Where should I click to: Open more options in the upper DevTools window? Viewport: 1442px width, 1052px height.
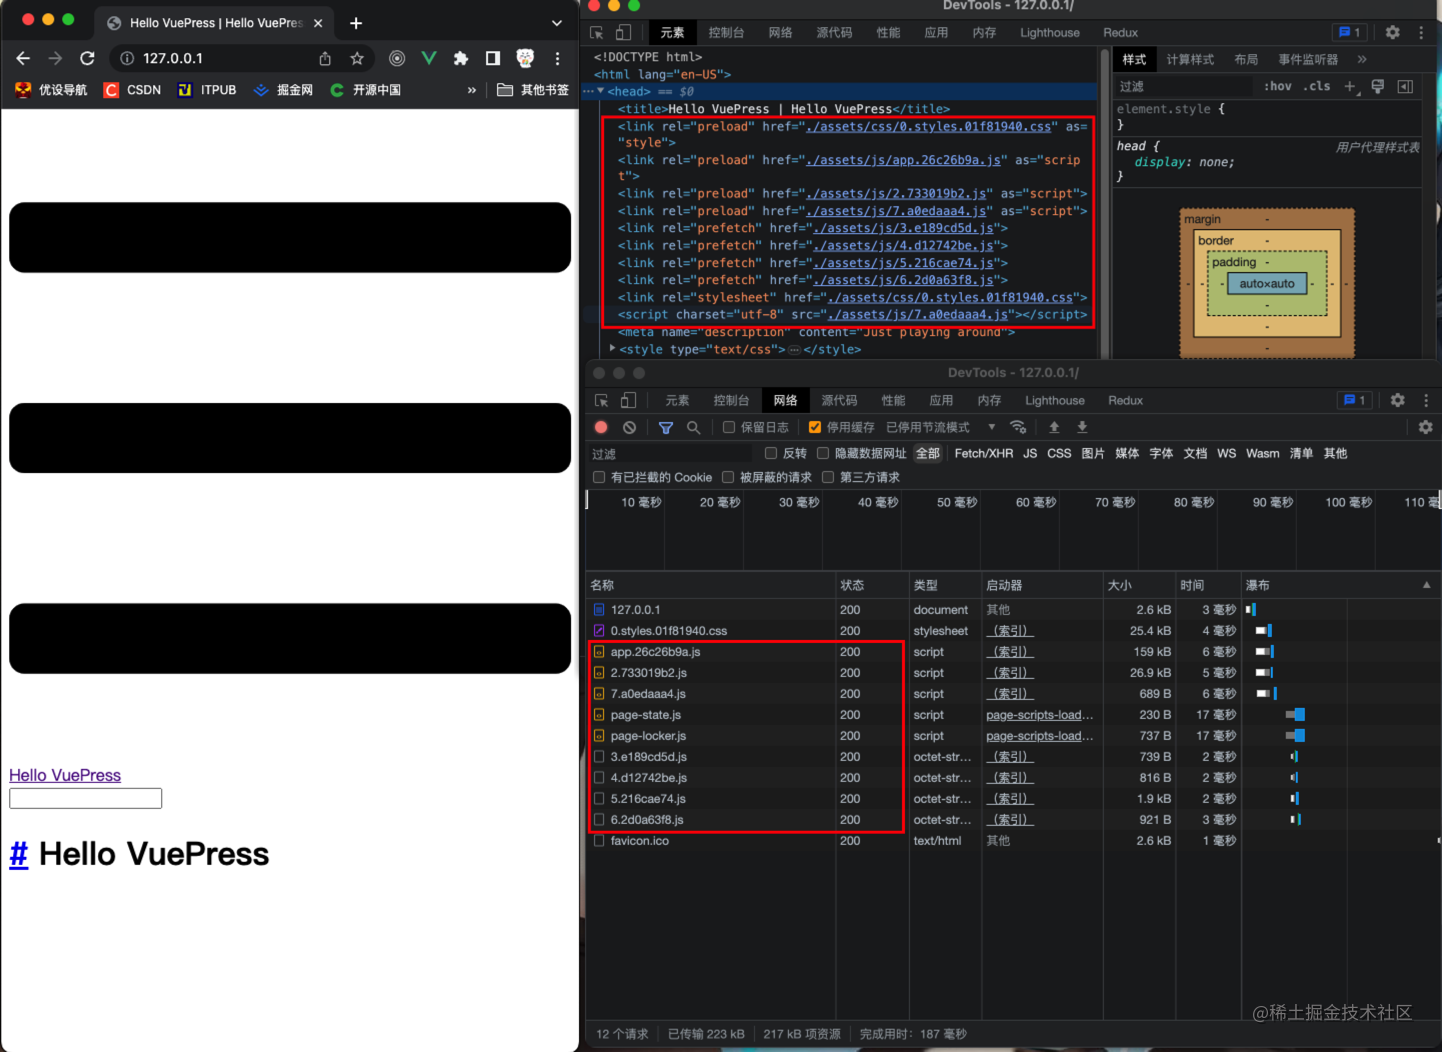tap(1421, 32)
